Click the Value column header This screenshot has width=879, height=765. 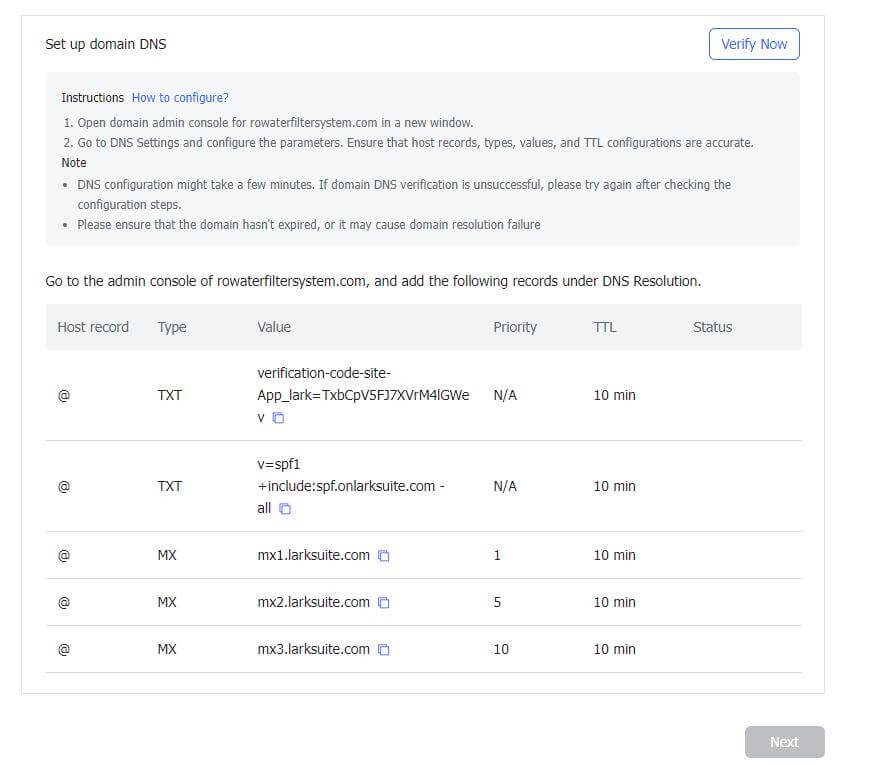tap(274, 327)
